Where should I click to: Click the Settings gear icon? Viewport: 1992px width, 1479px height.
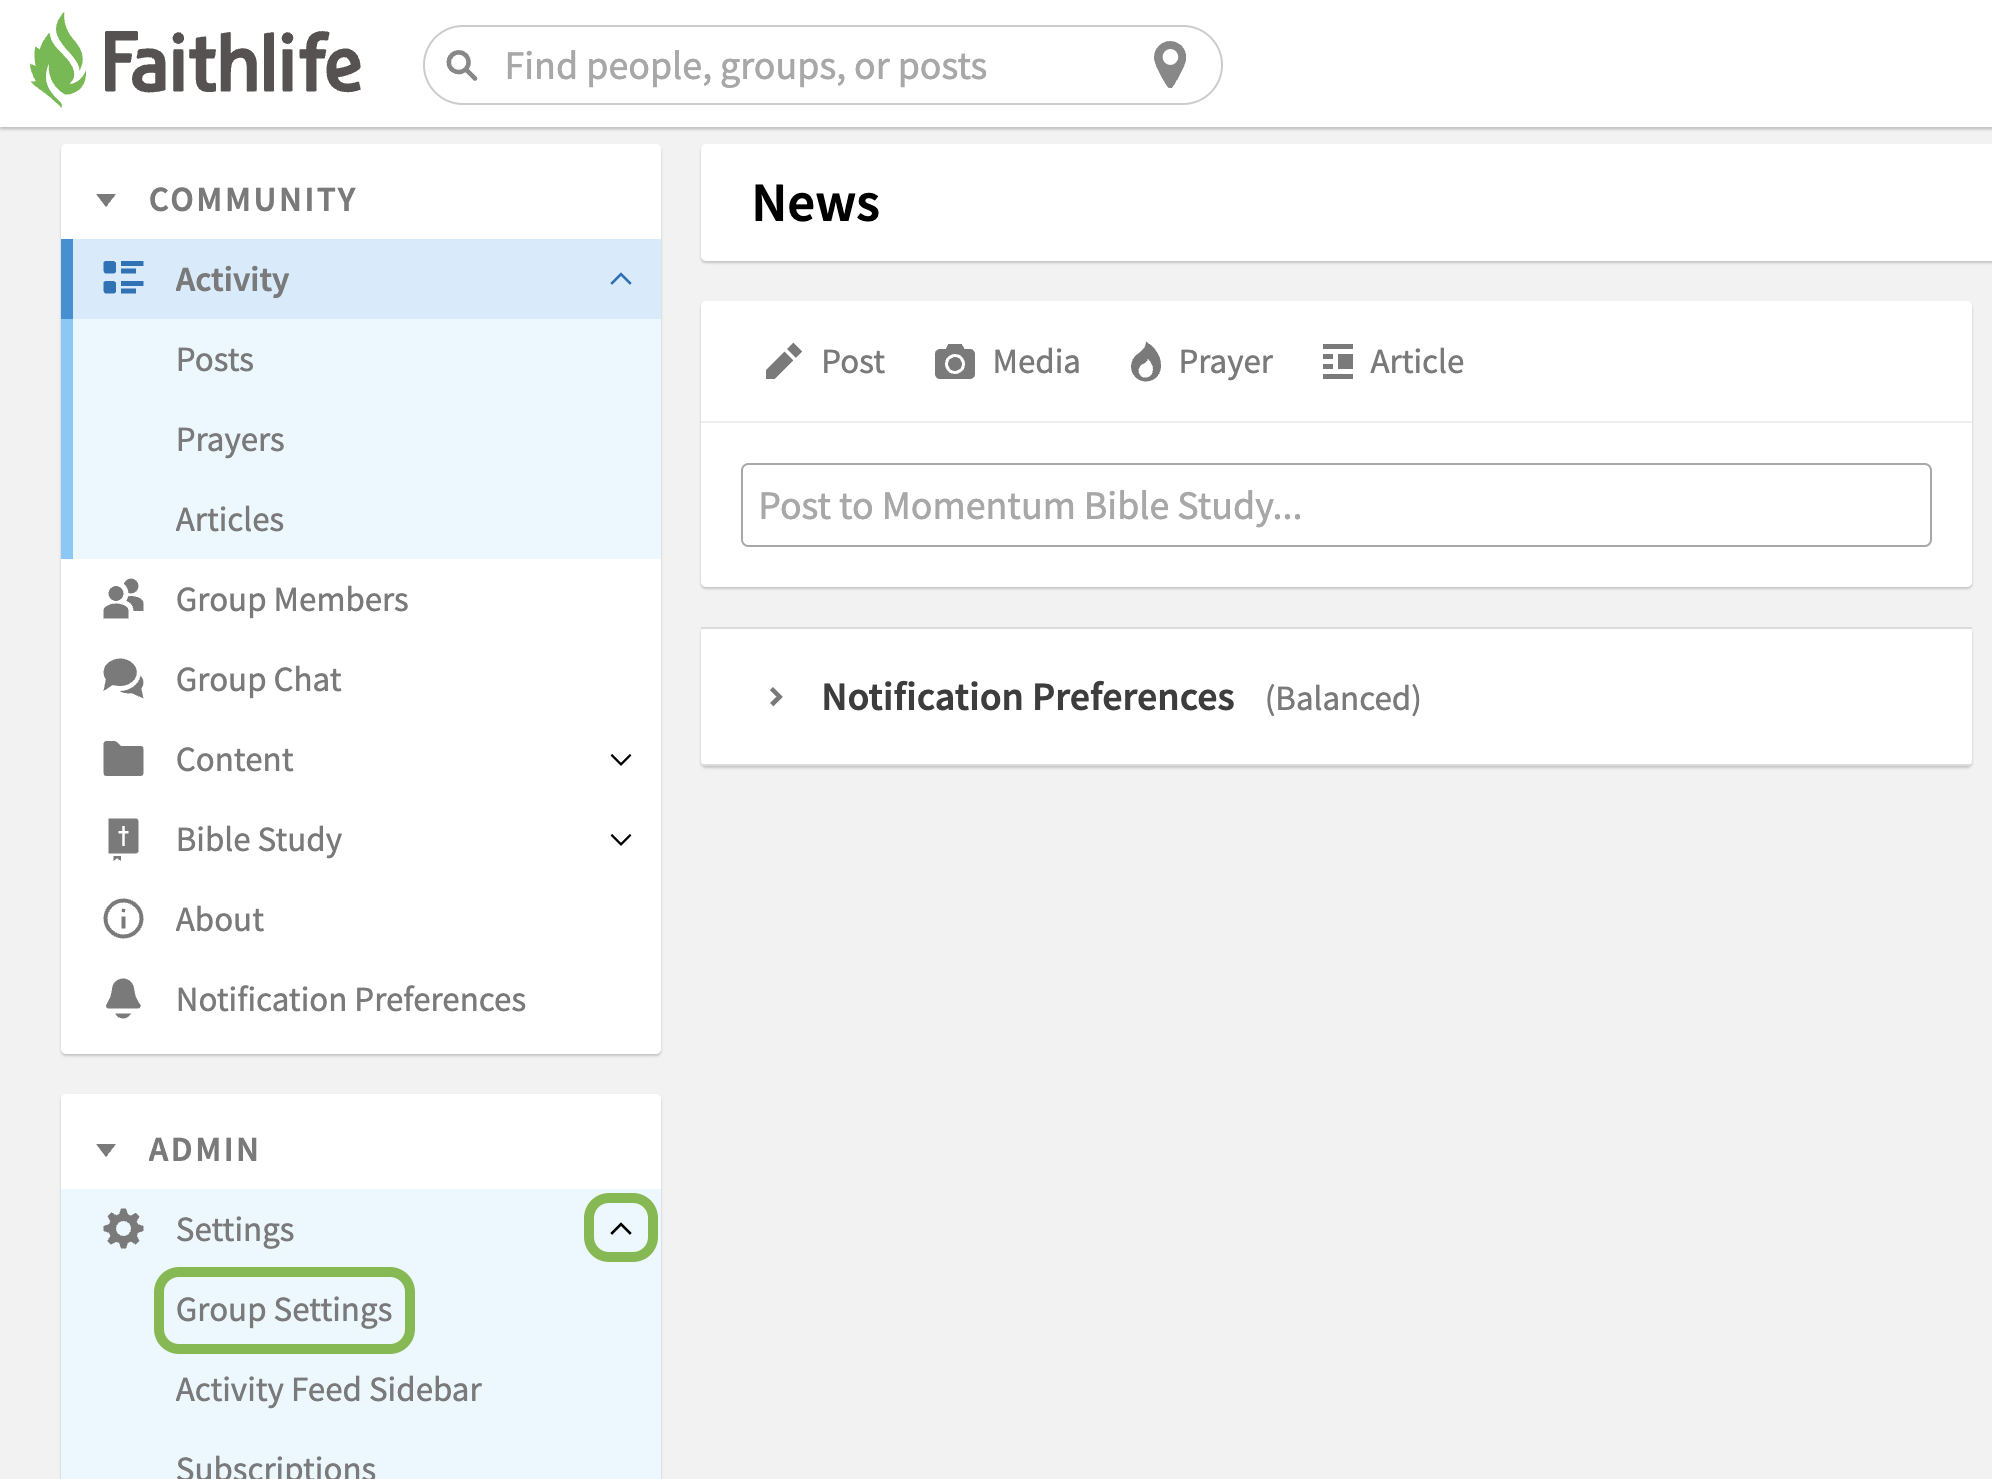[x=123, y=1229]
